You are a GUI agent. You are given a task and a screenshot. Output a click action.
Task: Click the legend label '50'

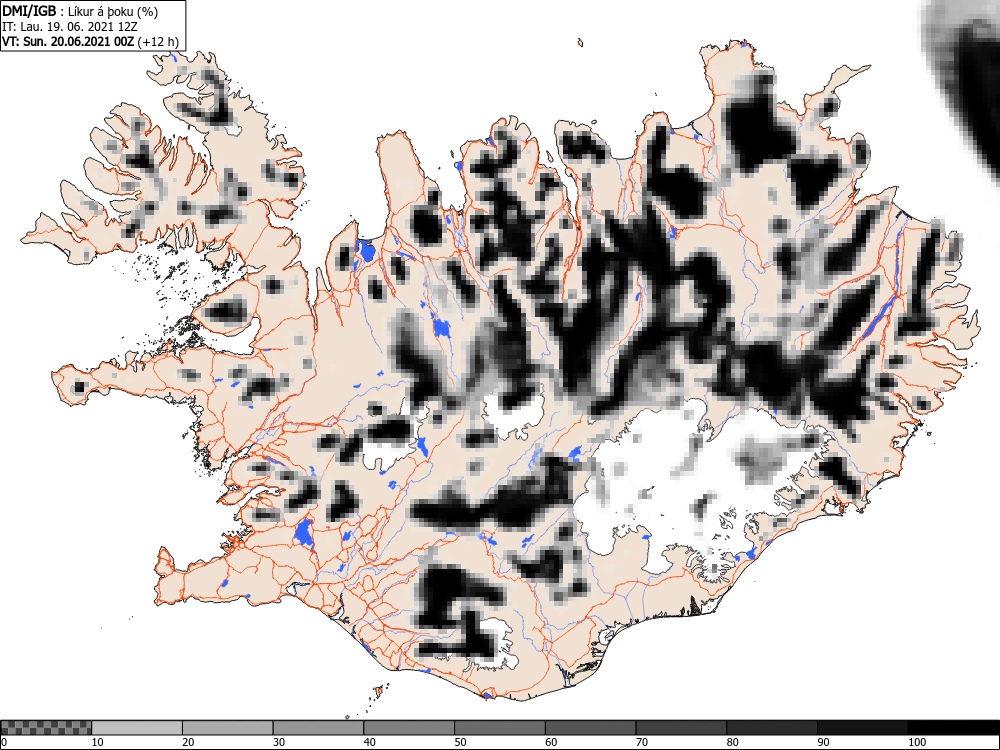click(x=460, y=742)
